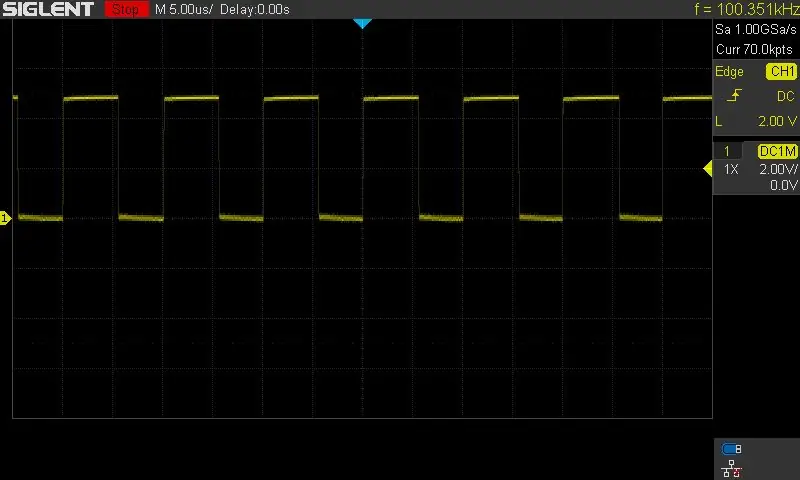This screenshot has height=480, width=800.
Task: Click the CH1 trigger source badge
Action: coord(782,71)
